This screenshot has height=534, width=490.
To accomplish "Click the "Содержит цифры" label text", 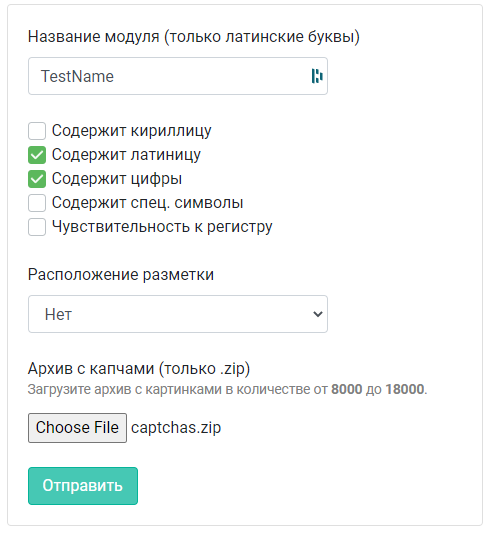I will [x=117, y=179].
